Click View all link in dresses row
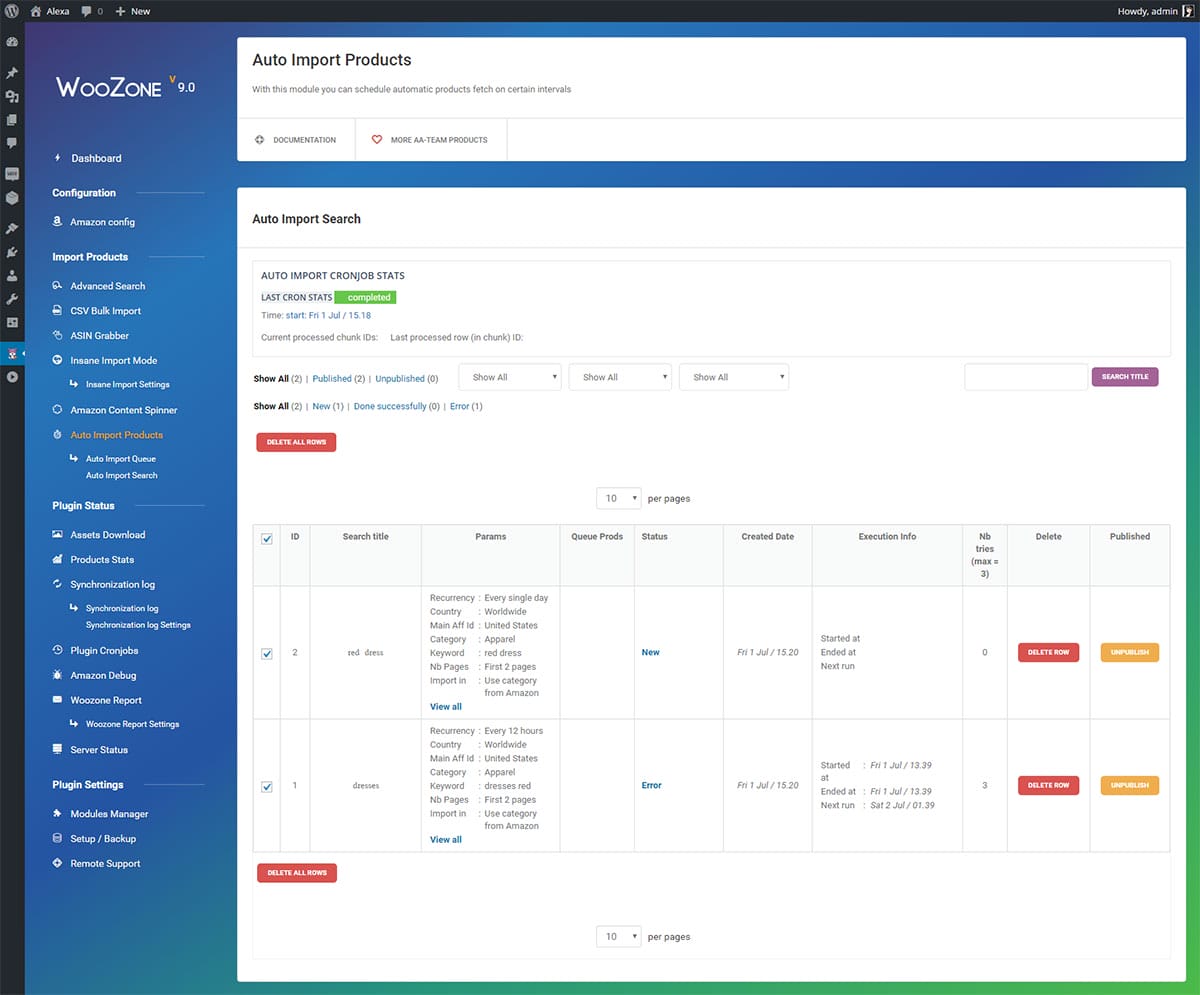1200x995 pixels. tap(446, 840)
